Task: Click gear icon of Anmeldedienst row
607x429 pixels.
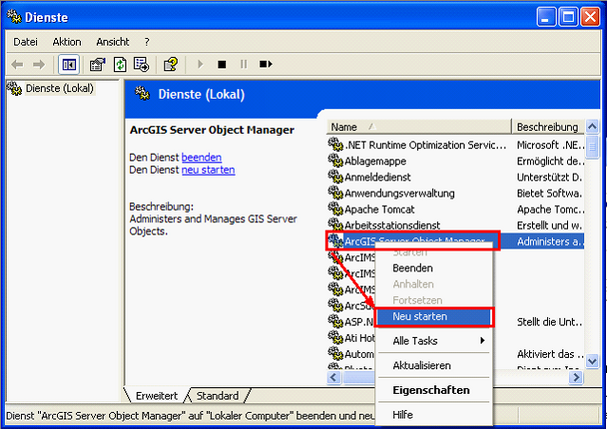Action: [335, 177]
